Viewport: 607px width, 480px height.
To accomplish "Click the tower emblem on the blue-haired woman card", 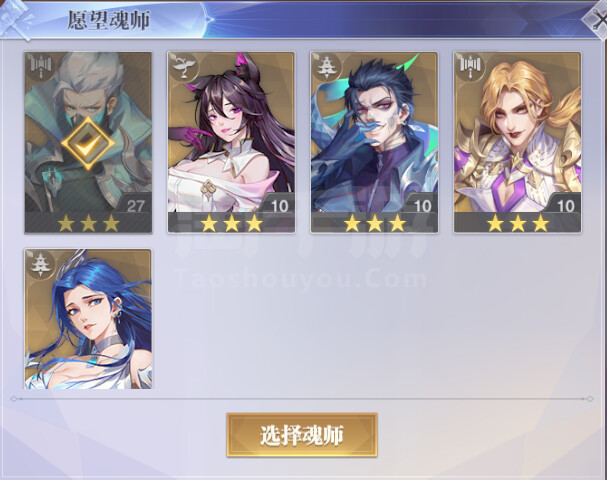I will point(40,263).
